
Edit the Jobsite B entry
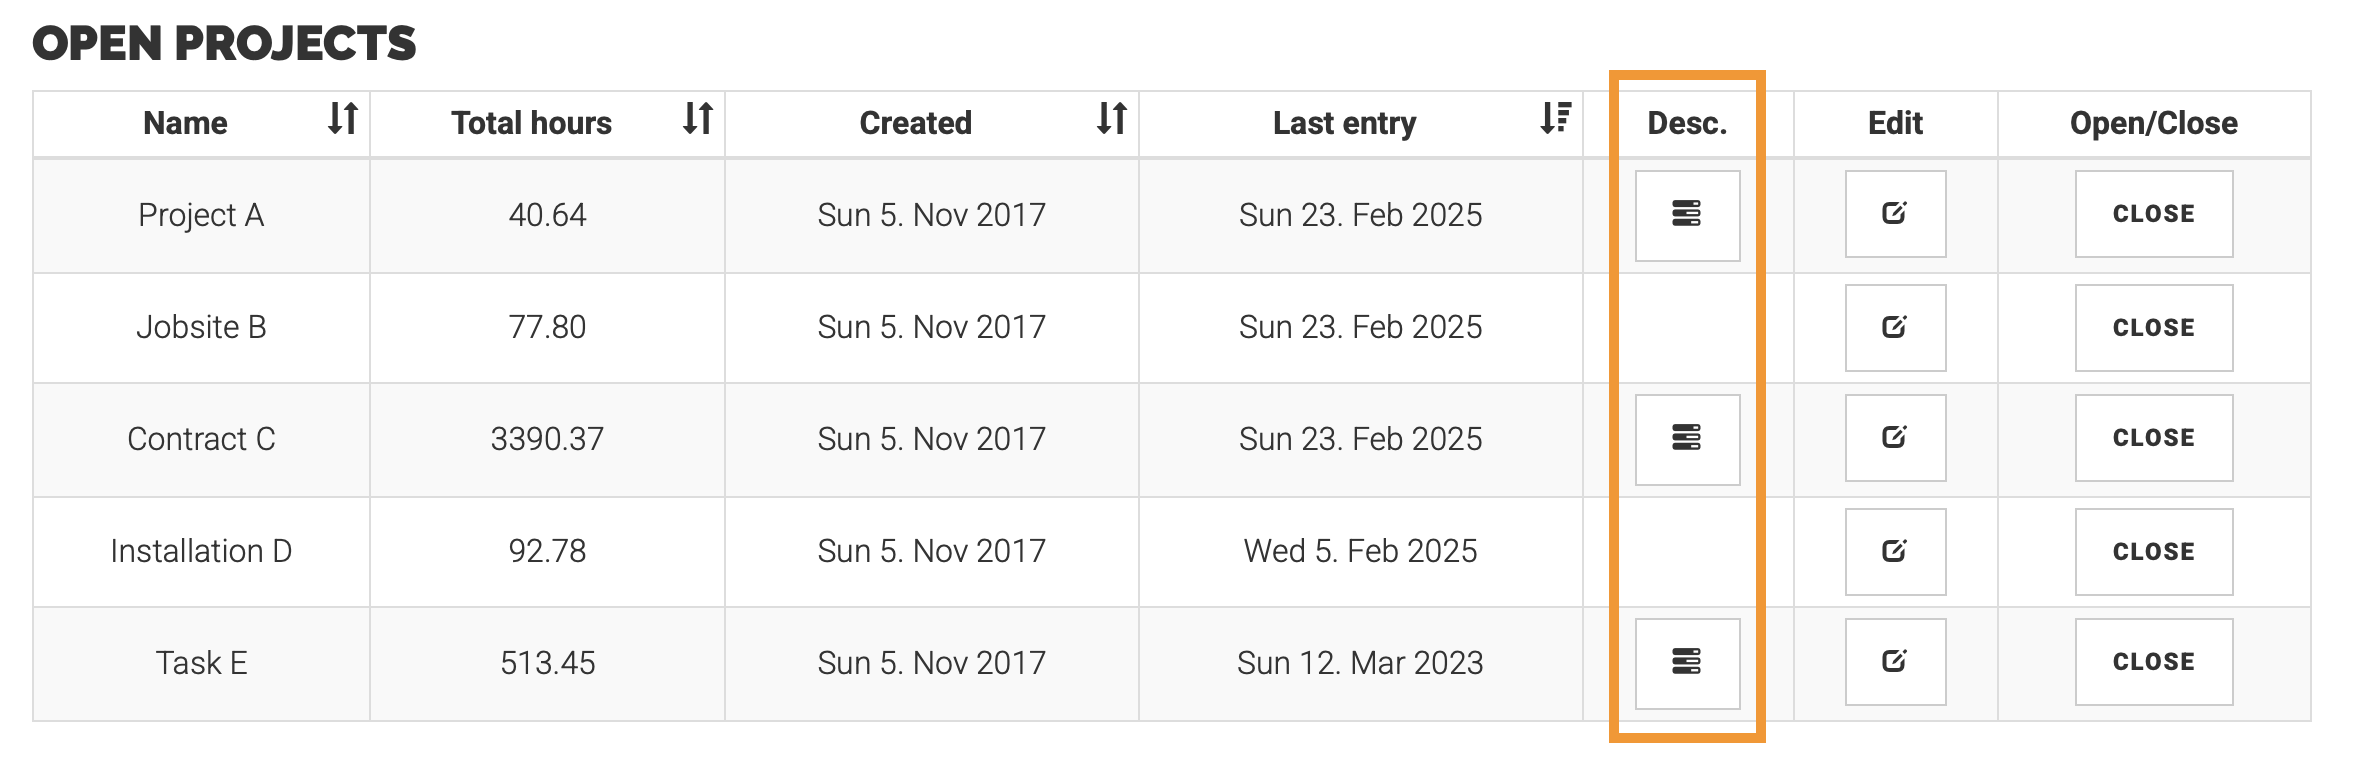[x=1894, y=328]
